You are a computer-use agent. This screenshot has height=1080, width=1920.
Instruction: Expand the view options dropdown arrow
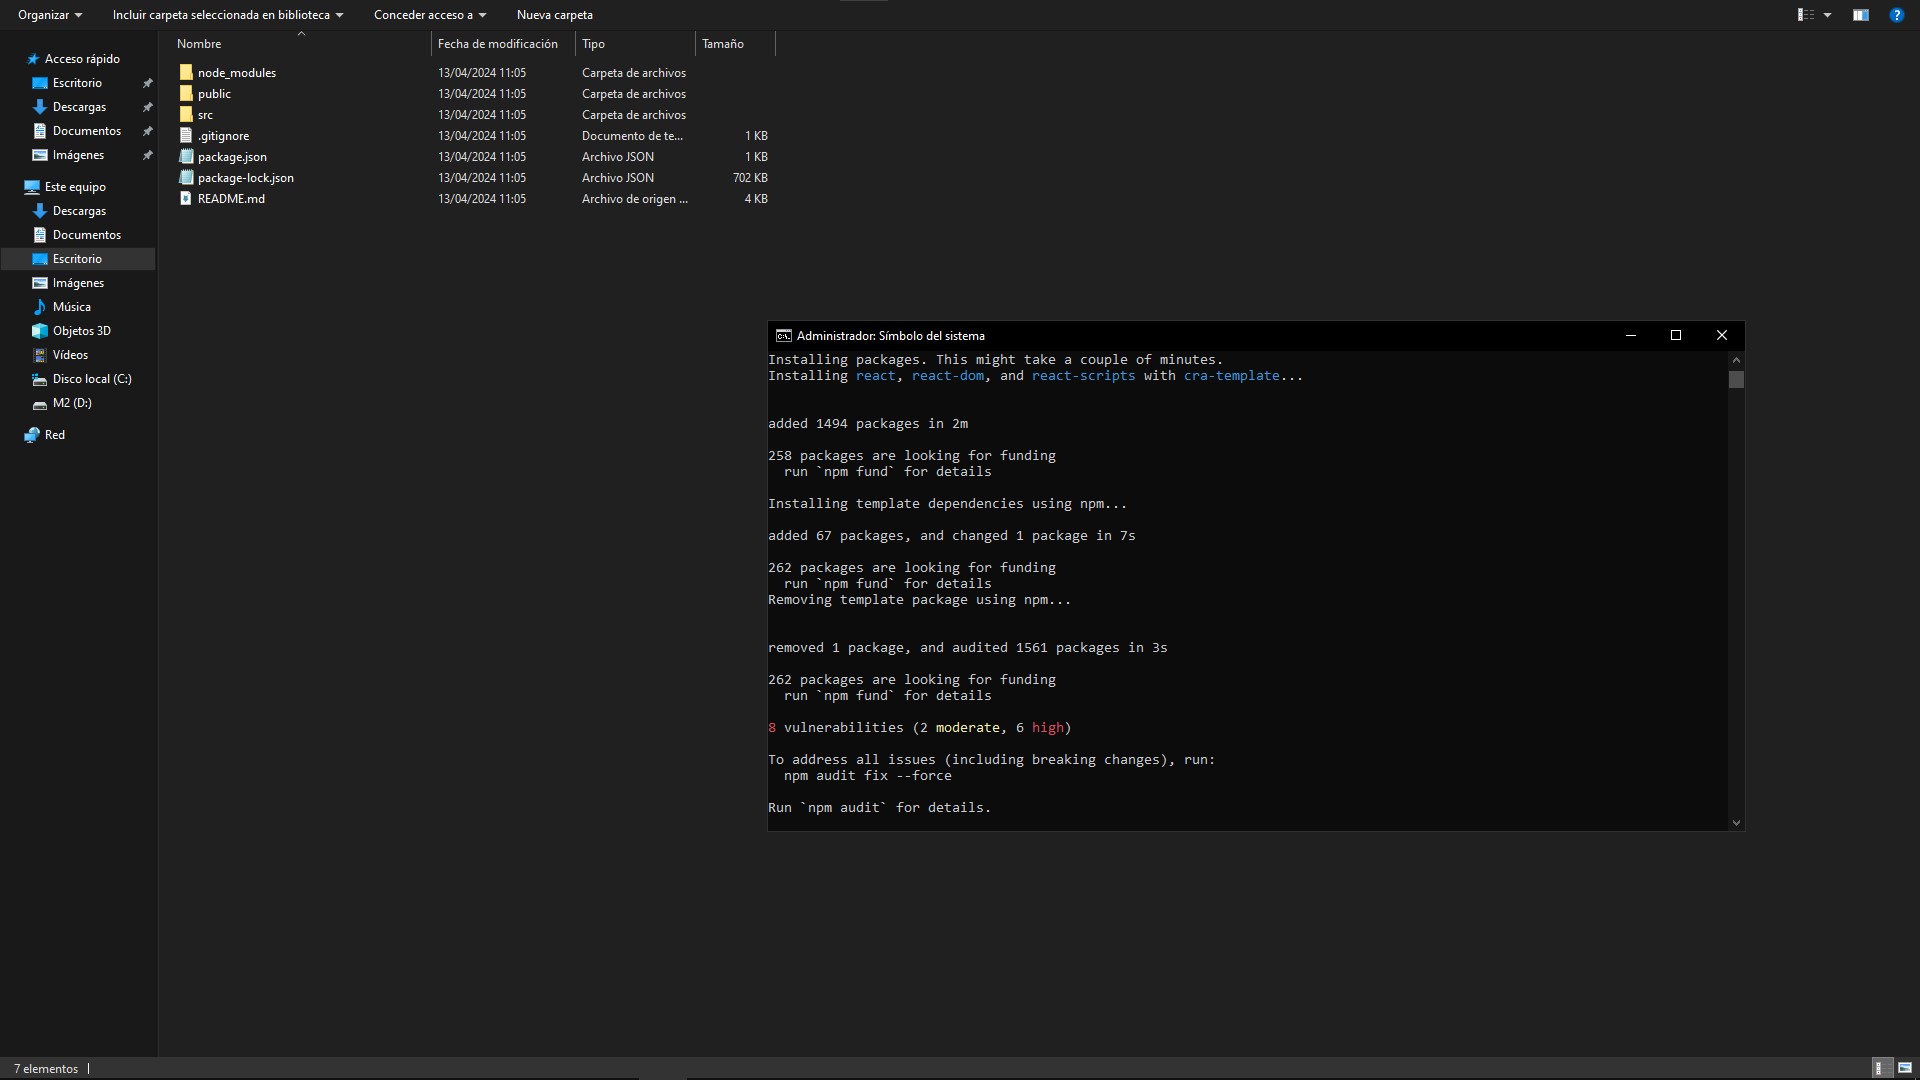tap(1828, 15)
